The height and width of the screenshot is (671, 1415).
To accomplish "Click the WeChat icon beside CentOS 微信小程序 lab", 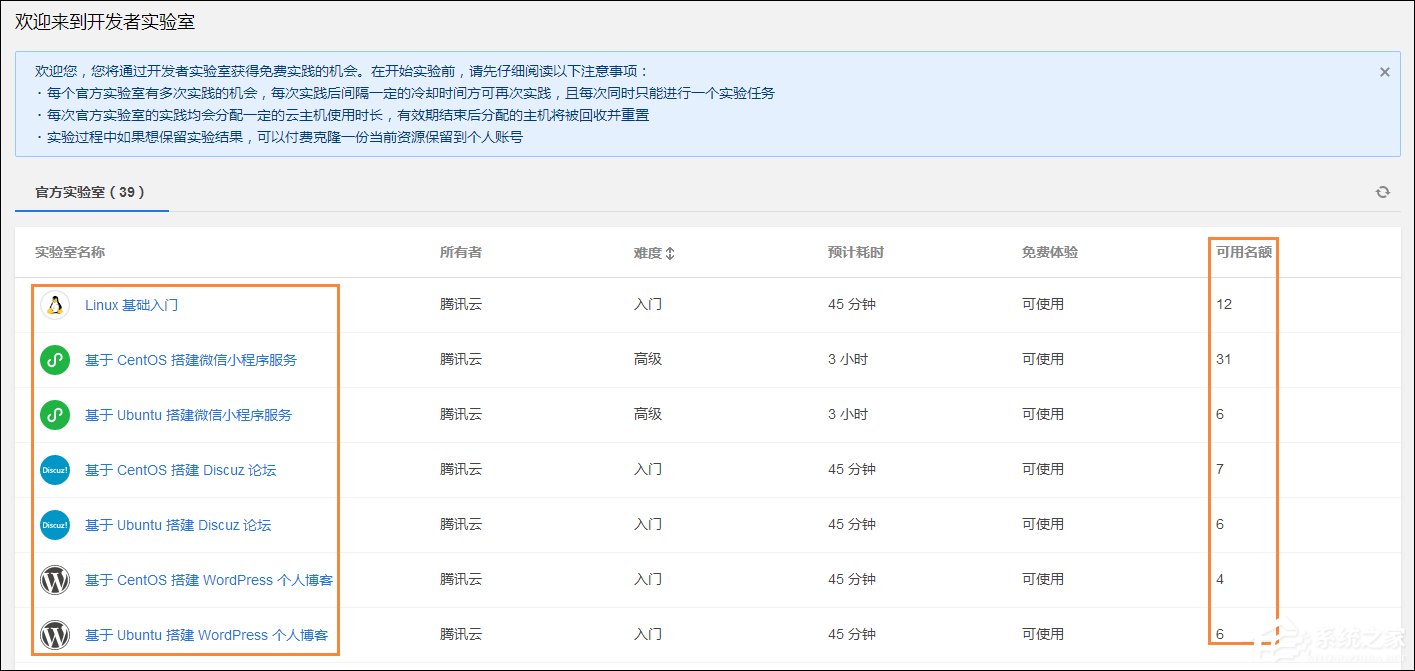I will [x=54, y=359].
